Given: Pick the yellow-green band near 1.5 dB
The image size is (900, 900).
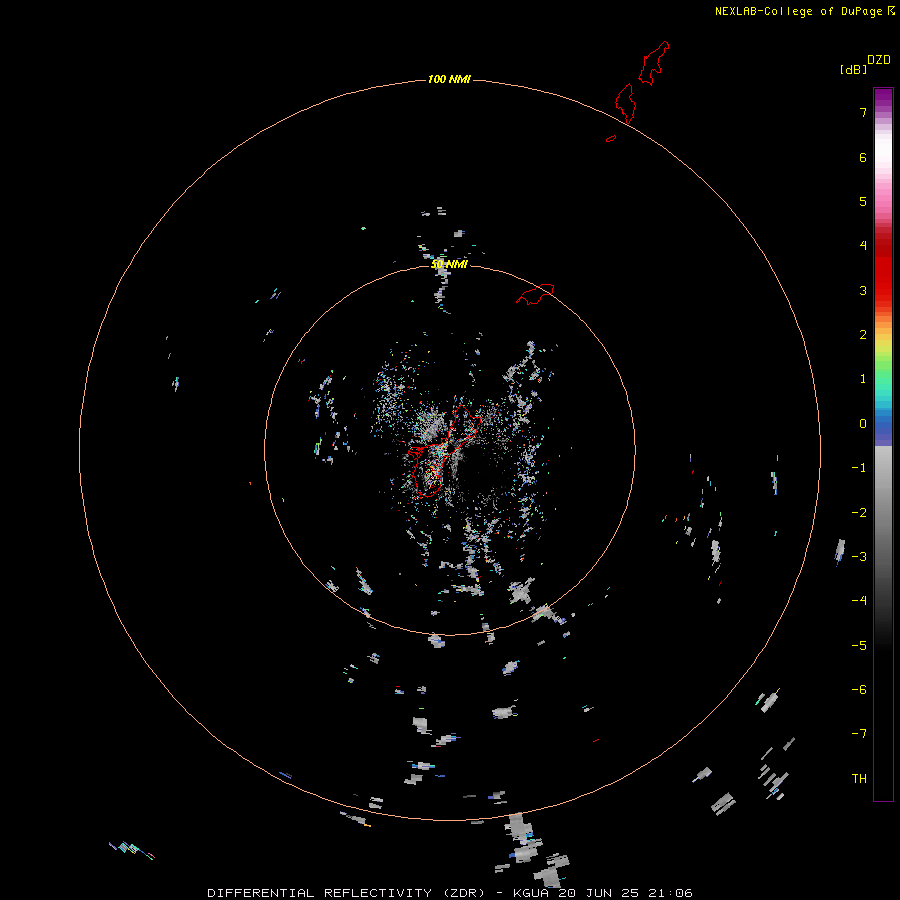Looking at the screenshot, I should pyautogui.click(x=883, y=356).
